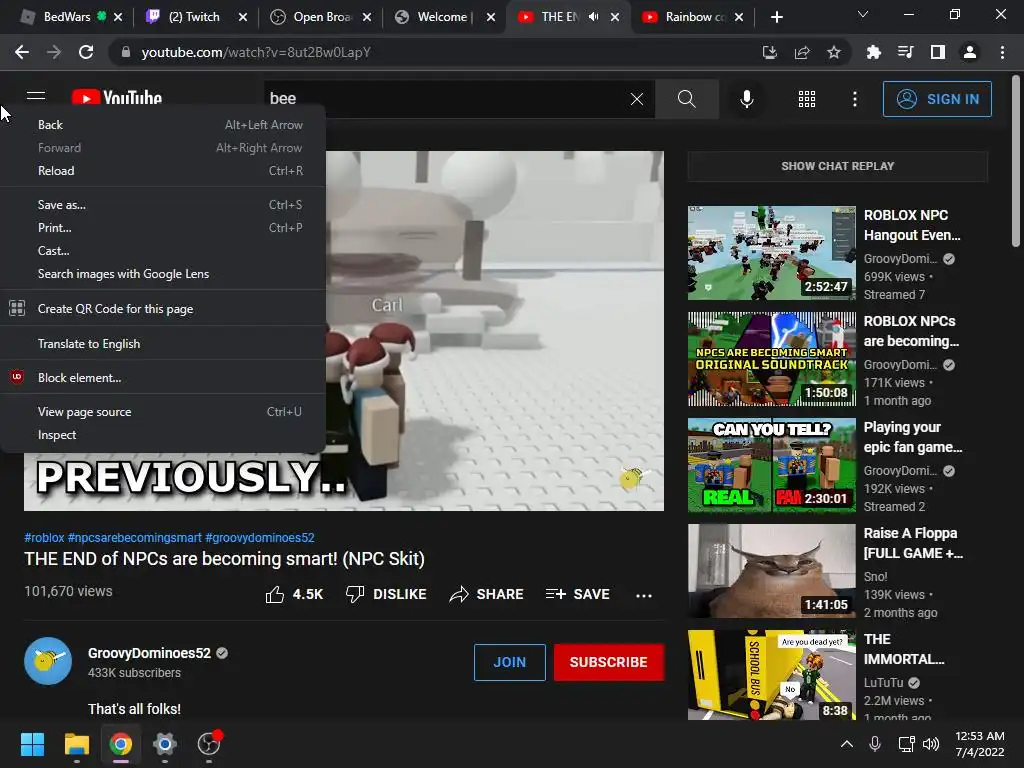Choose Back in the context menu
Image resolution: width=1024 pixels, height=768 pixels.
click(163, 125)
